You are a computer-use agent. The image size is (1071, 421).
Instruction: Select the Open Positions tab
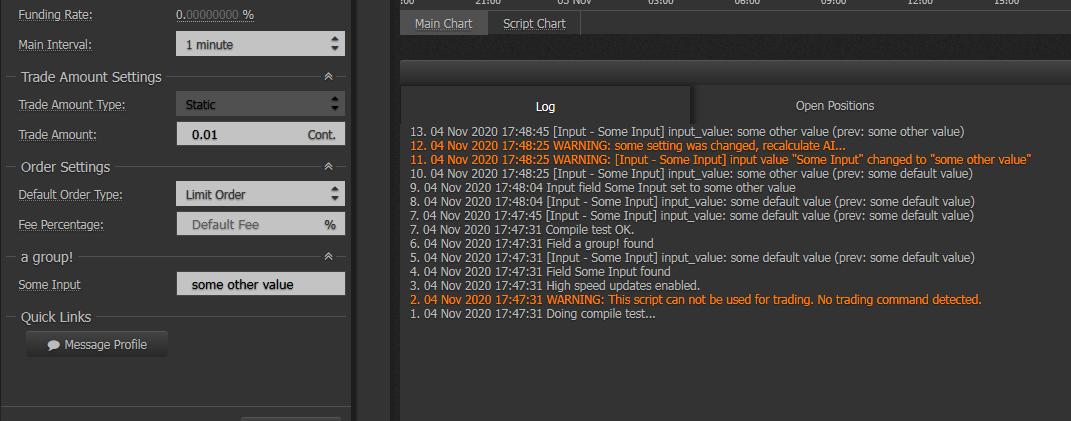coord(835,106)
